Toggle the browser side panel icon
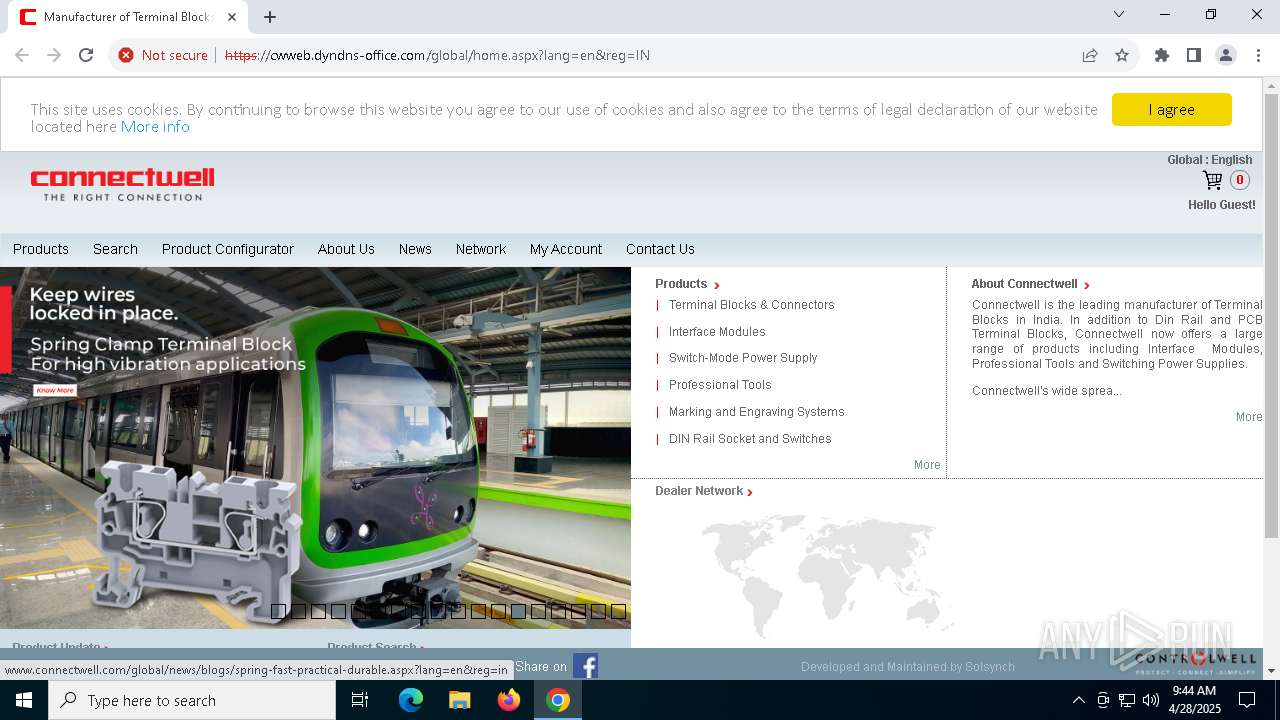Viewport: 1280px width, 720px height. (x=1194, y=55)
